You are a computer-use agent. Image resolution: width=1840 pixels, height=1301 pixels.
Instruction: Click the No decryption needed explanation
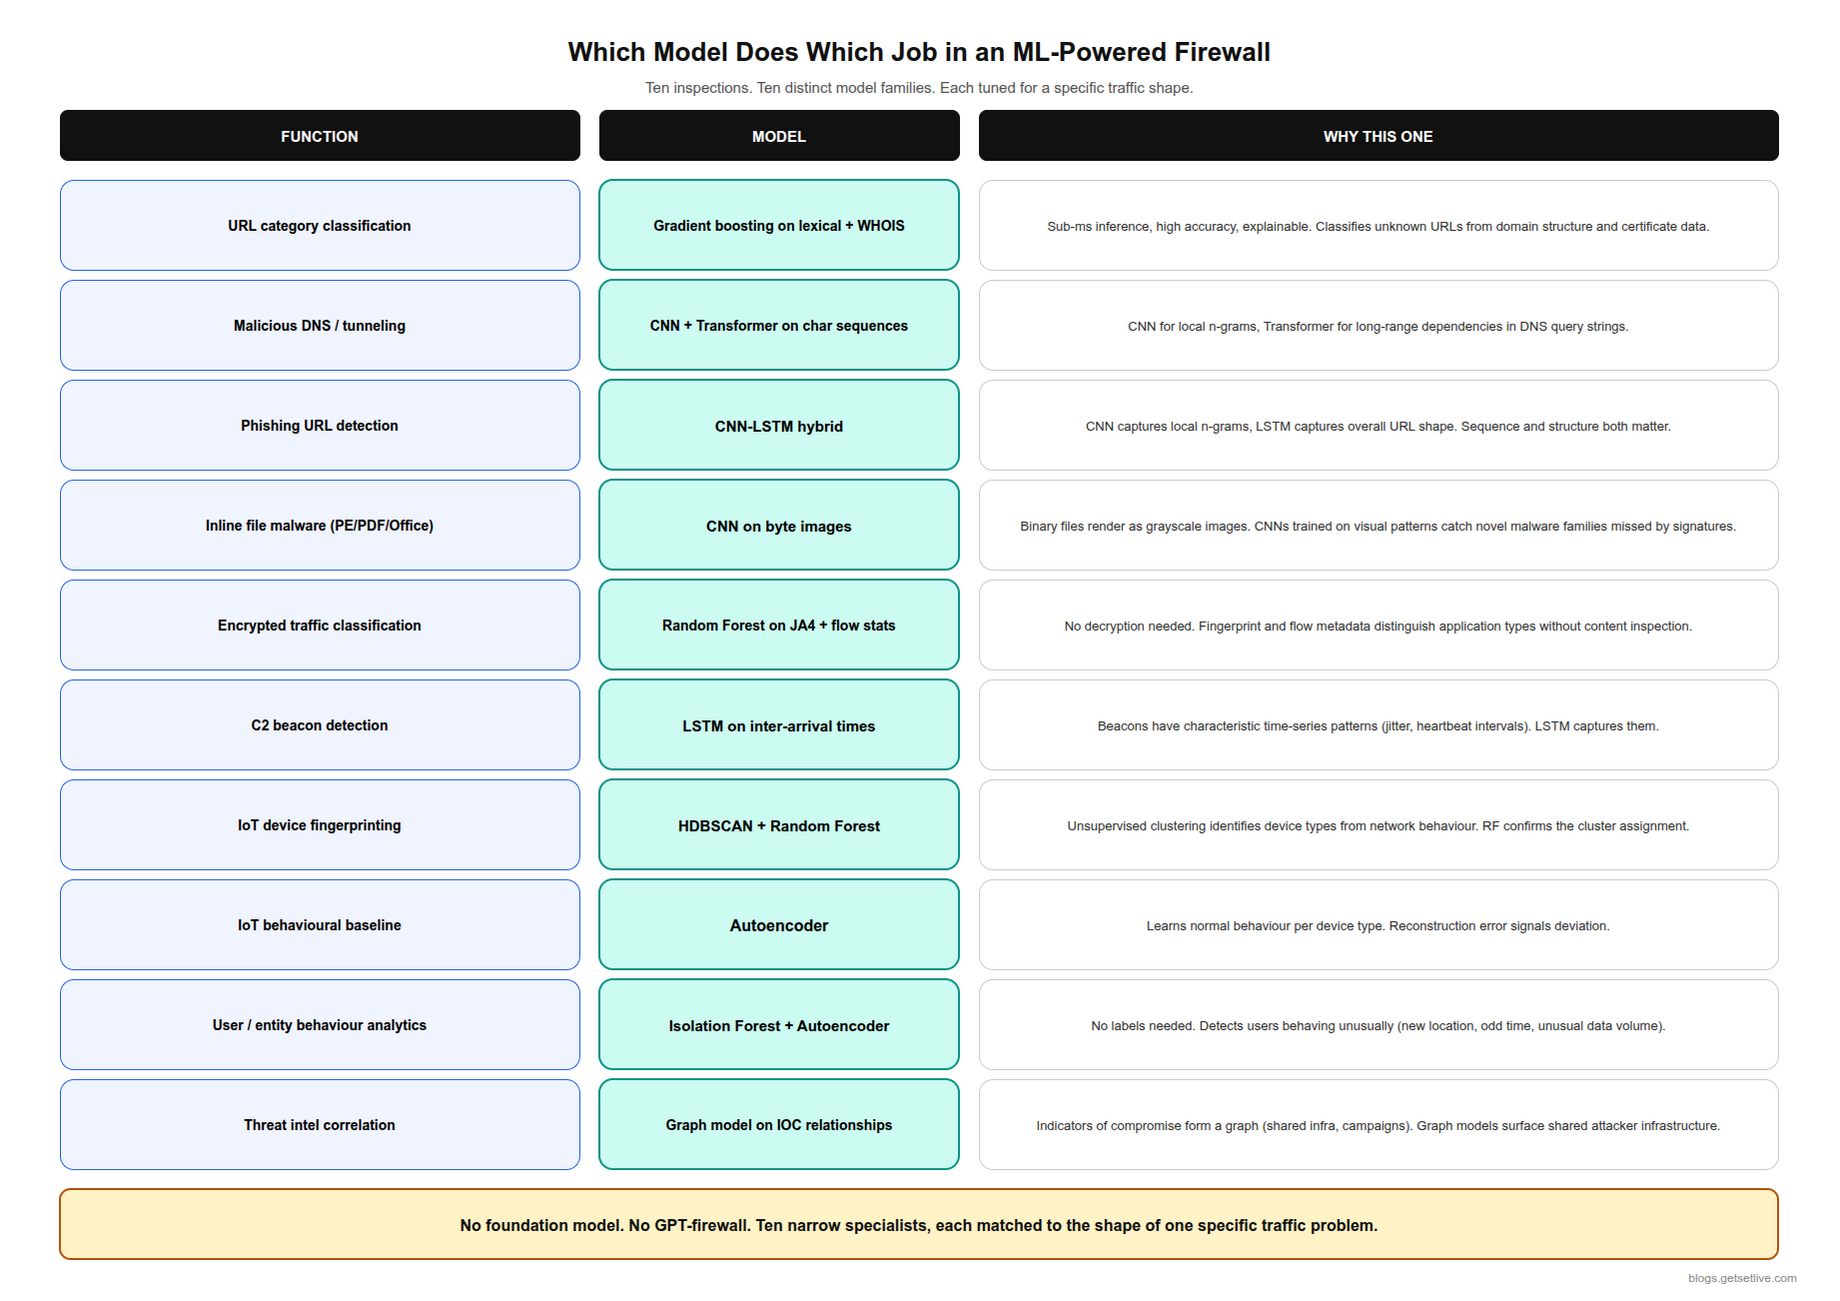coord(1378,626)
